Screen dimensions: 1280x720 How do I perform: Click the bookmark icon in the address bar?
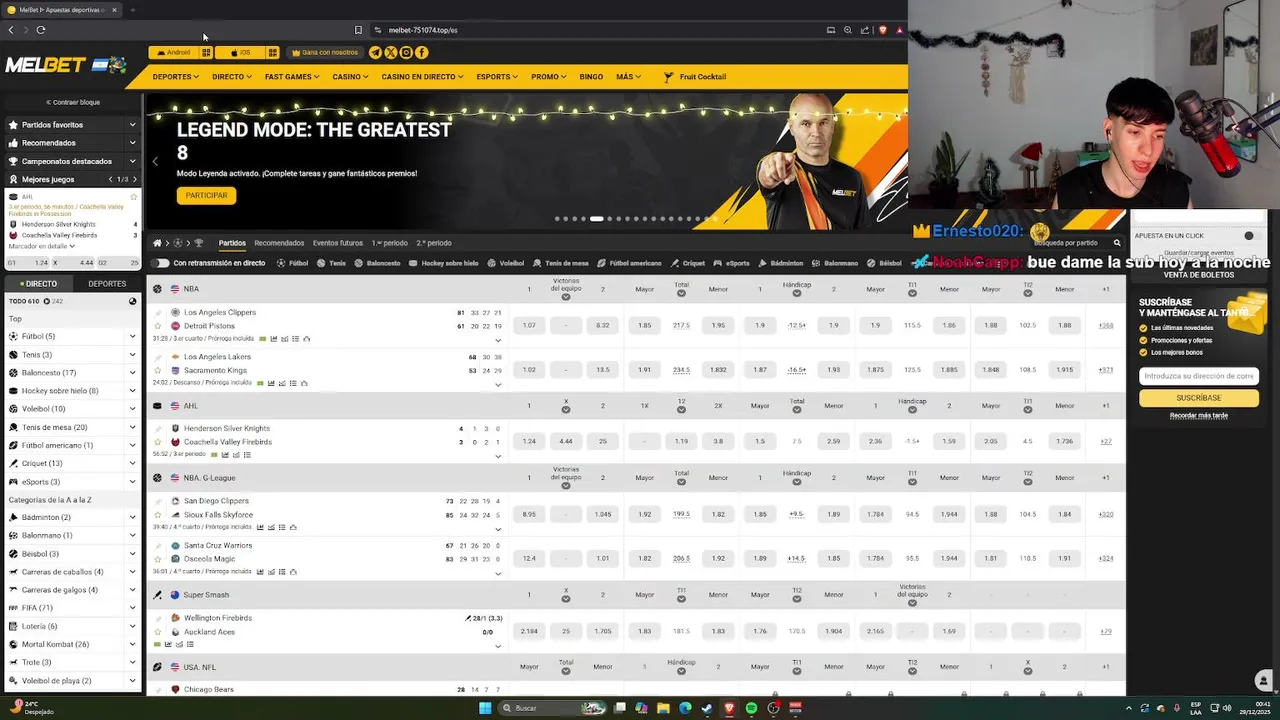(358, 30)
